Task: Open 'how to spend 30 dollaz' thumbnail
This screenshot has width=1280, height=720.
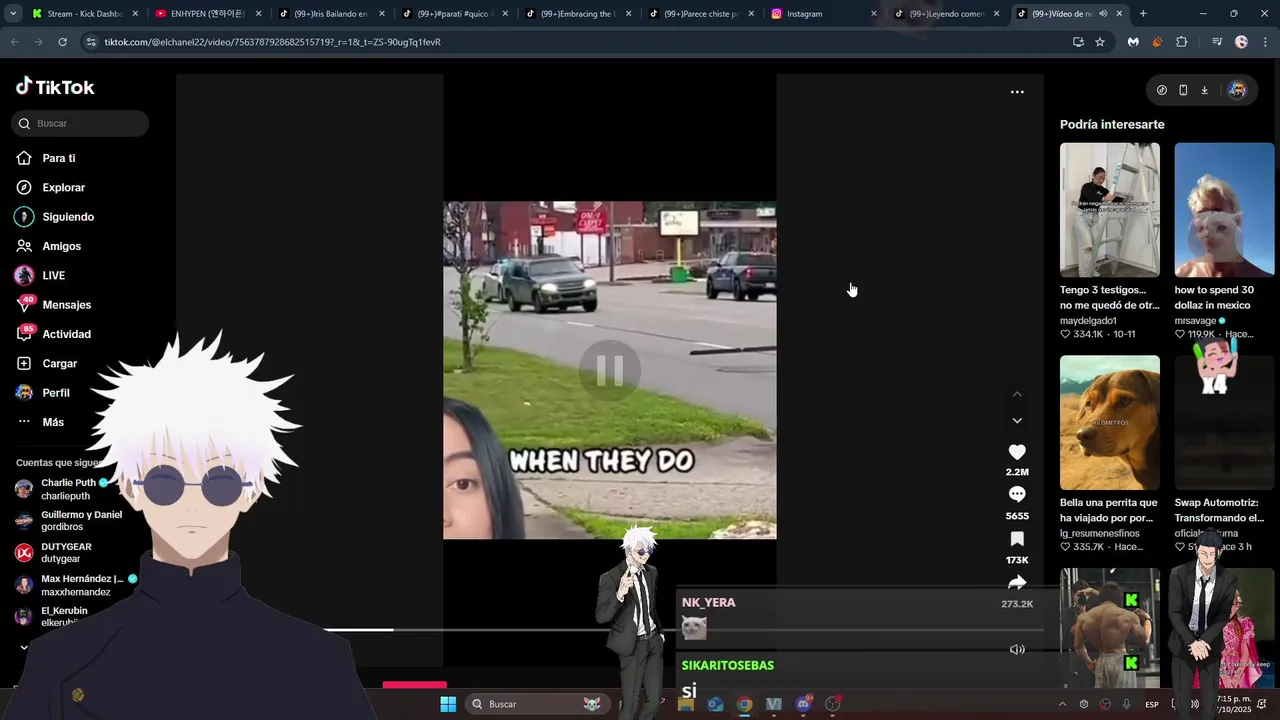Action: coord(1224,210)
